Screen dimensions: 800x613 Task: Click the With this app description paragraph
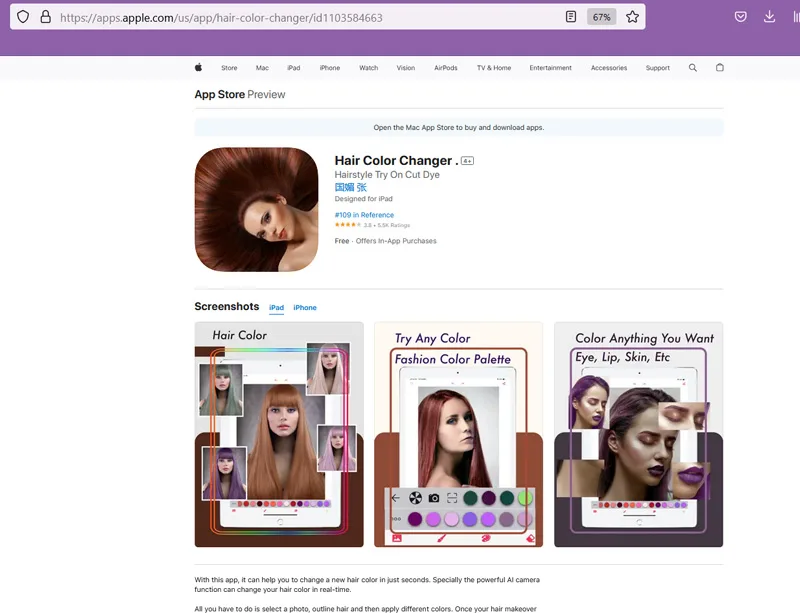367,584
